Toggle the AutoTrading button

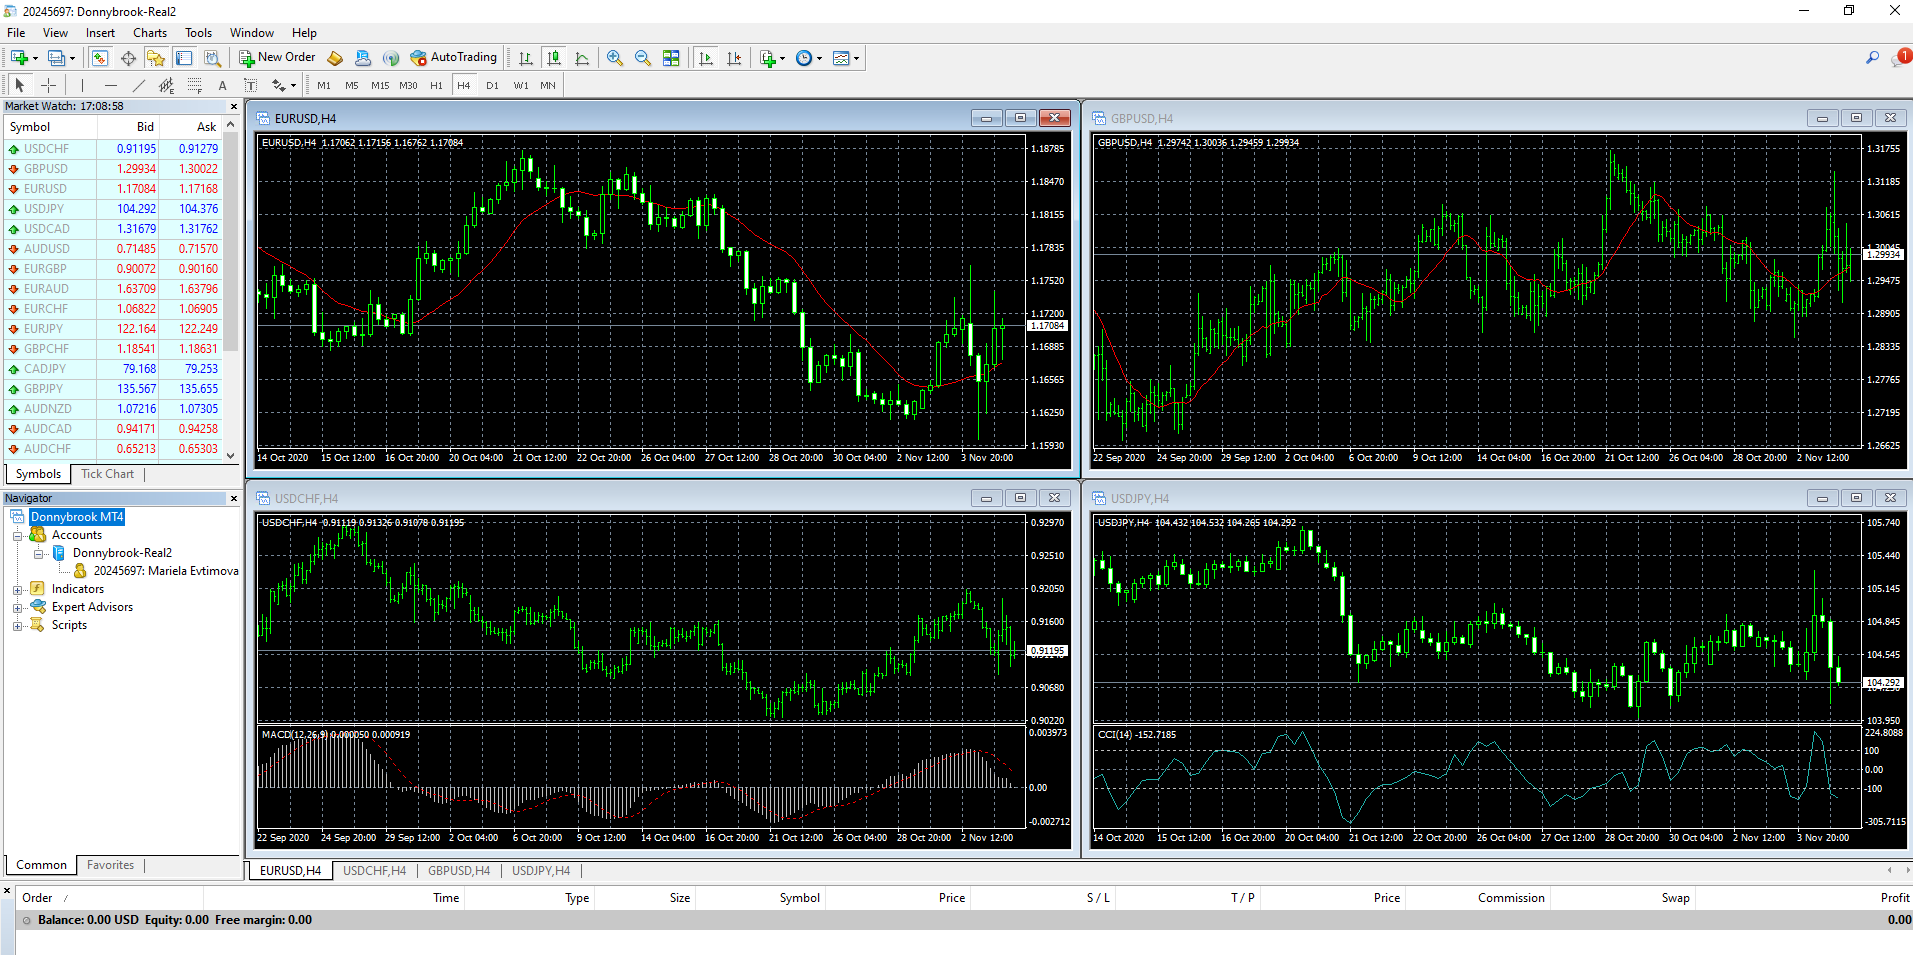[454, 58]
